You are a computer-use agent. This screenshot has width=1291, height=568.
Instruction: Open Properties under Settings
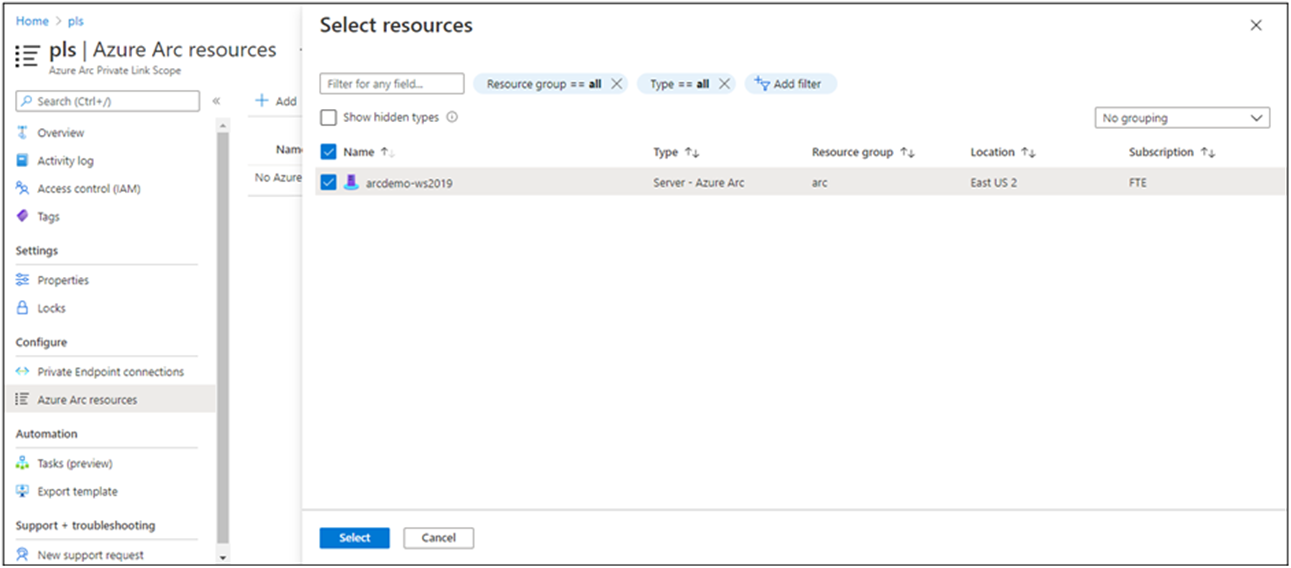(x=63, y=281)
